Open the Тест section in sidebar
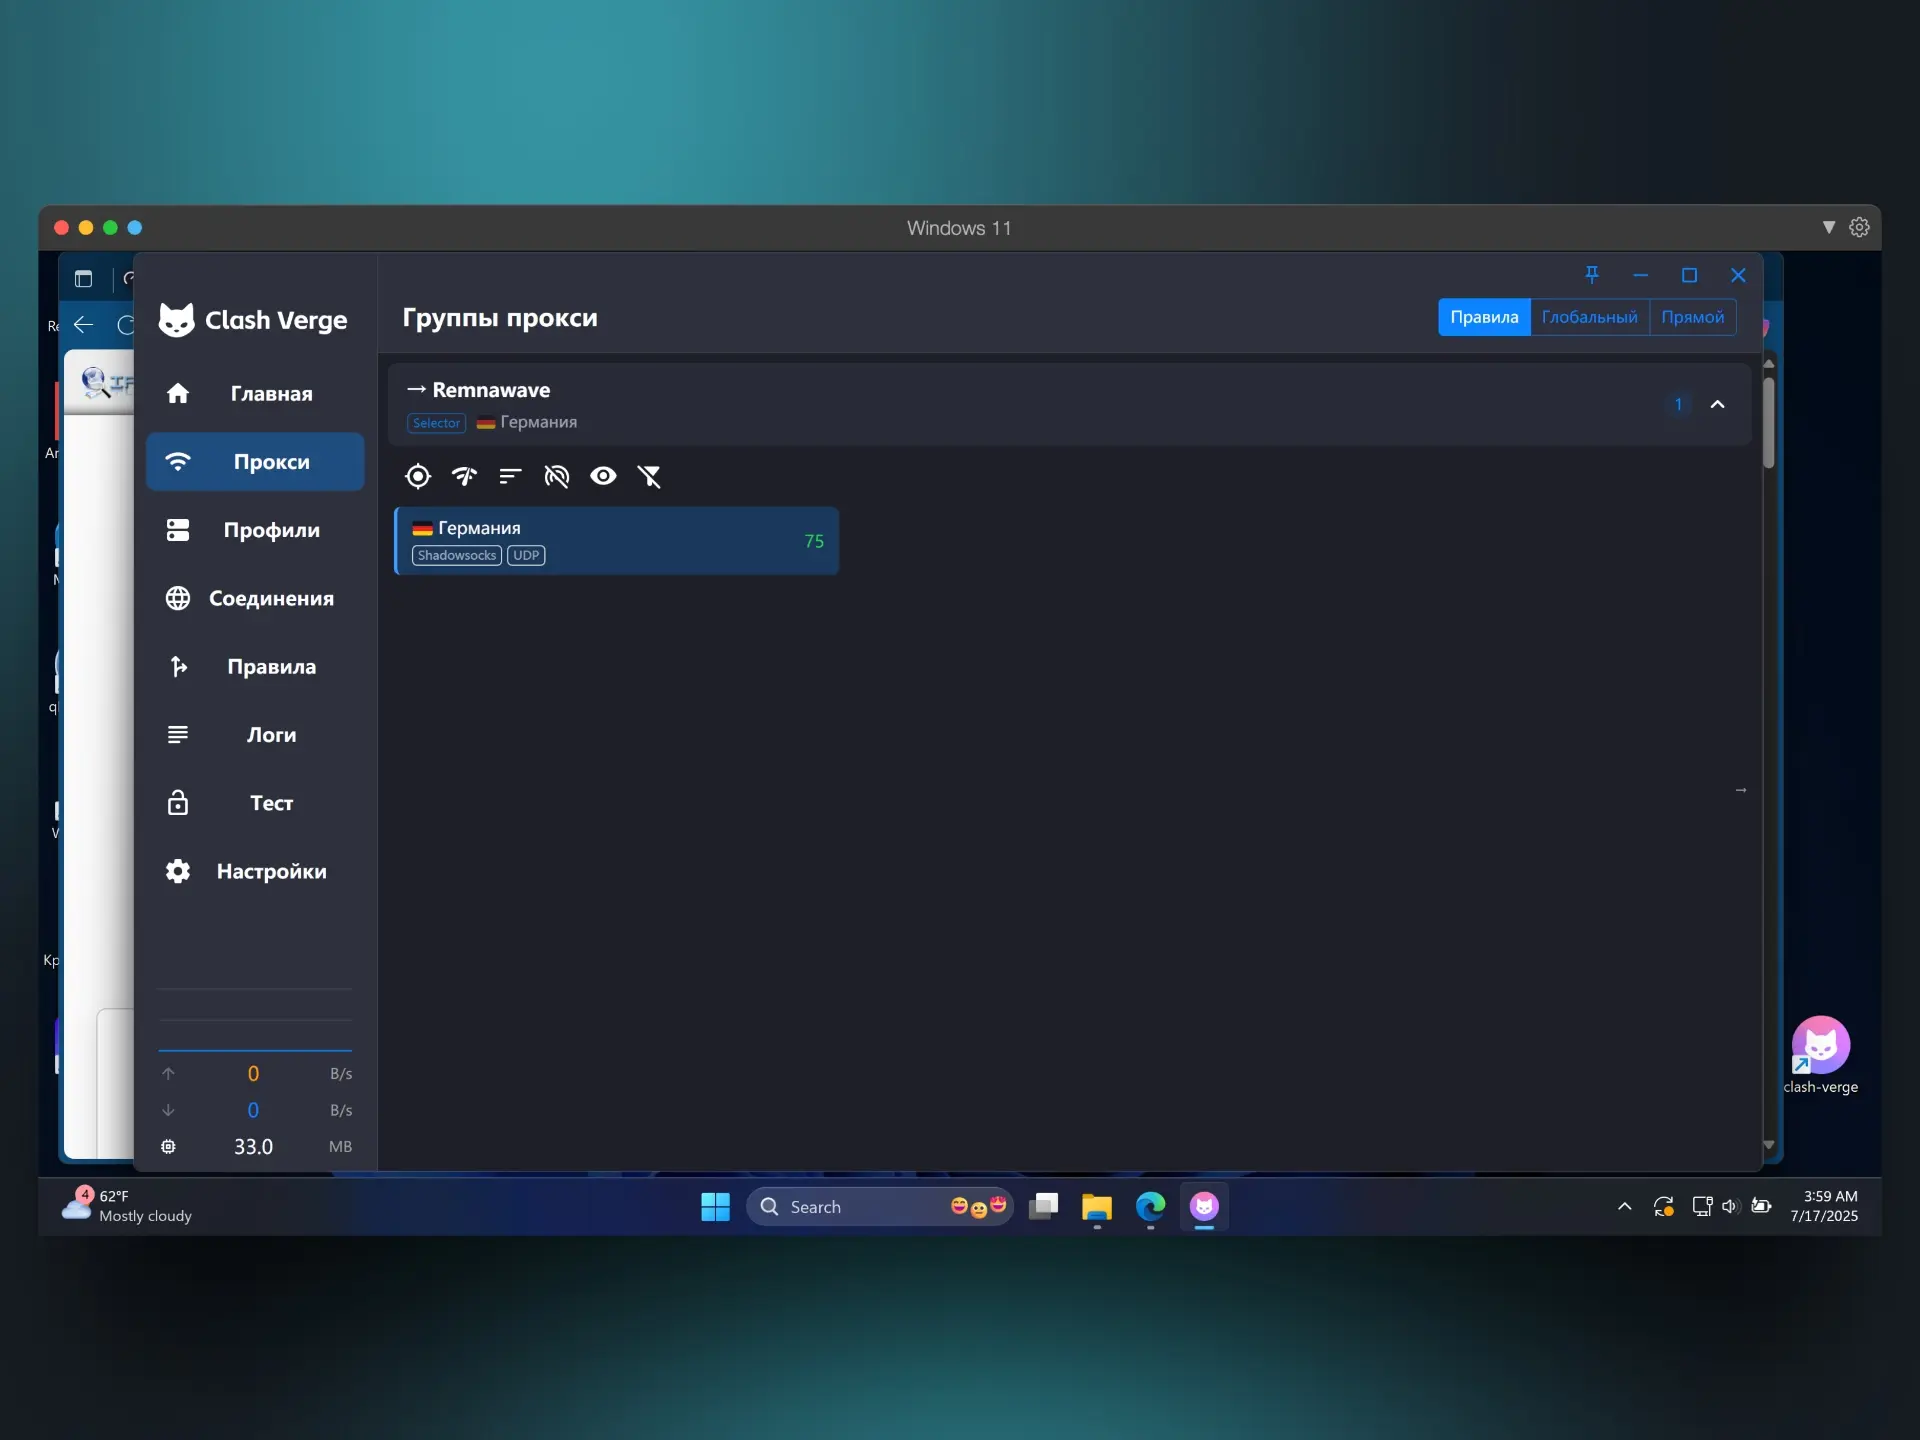 click(x=254, y=802)
